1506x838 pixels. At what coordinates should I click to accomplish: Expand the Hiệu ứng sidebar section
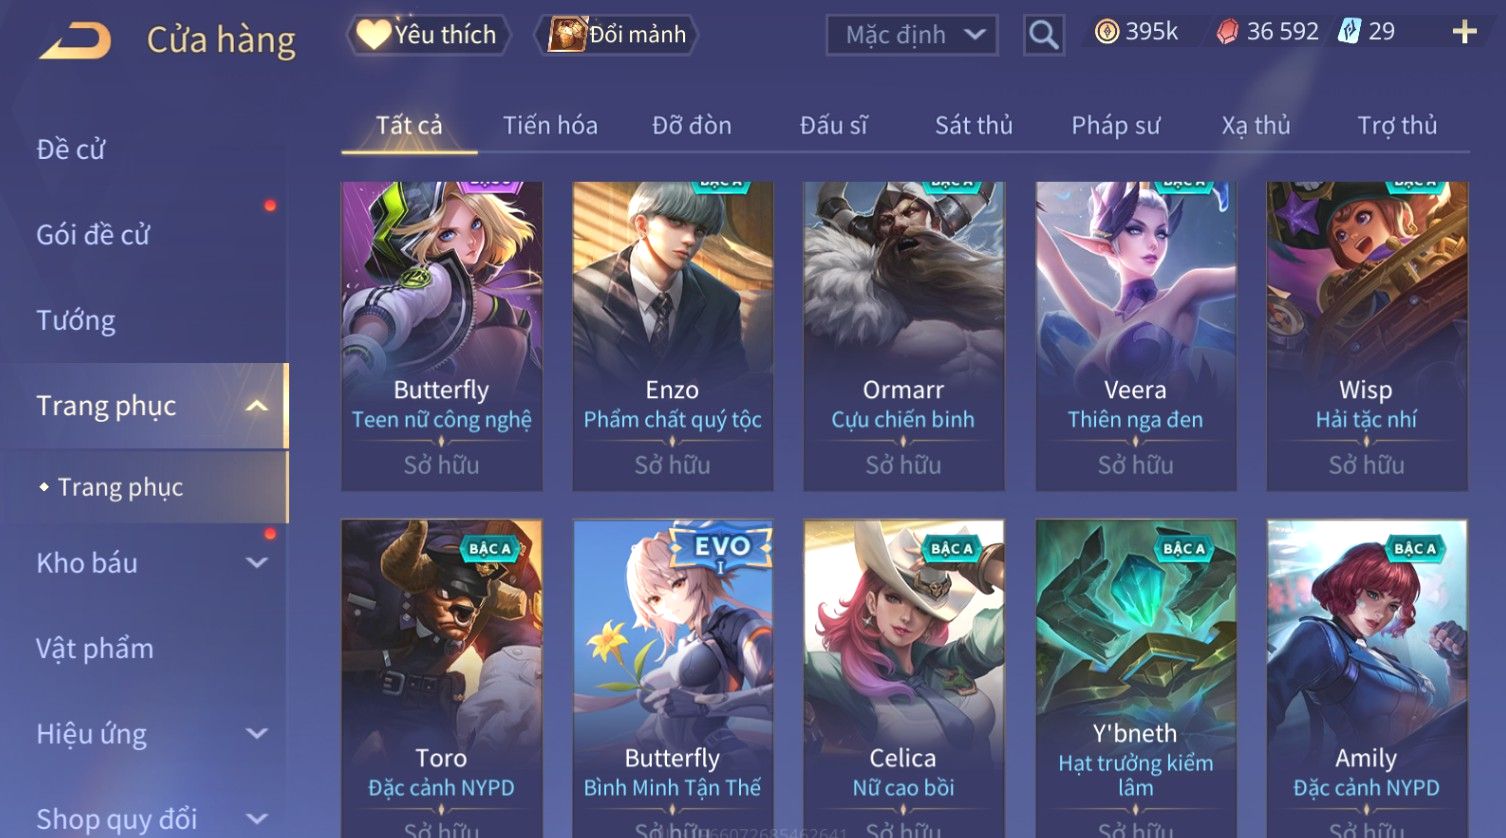pyautogui.click(x=257, y=734)
